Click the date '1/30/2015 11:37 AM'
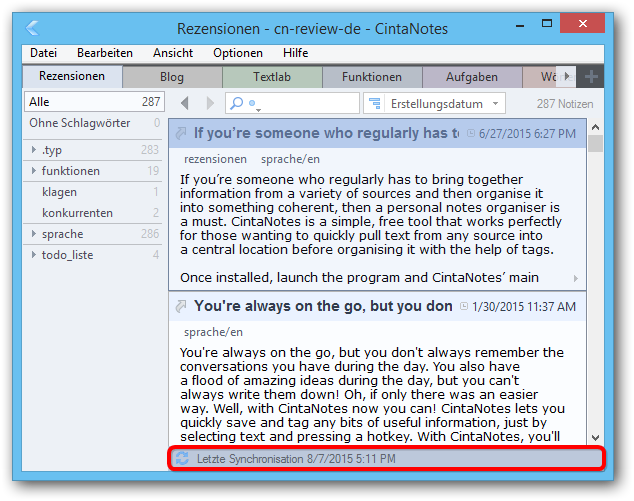634x501 pixels. (524, 307)
